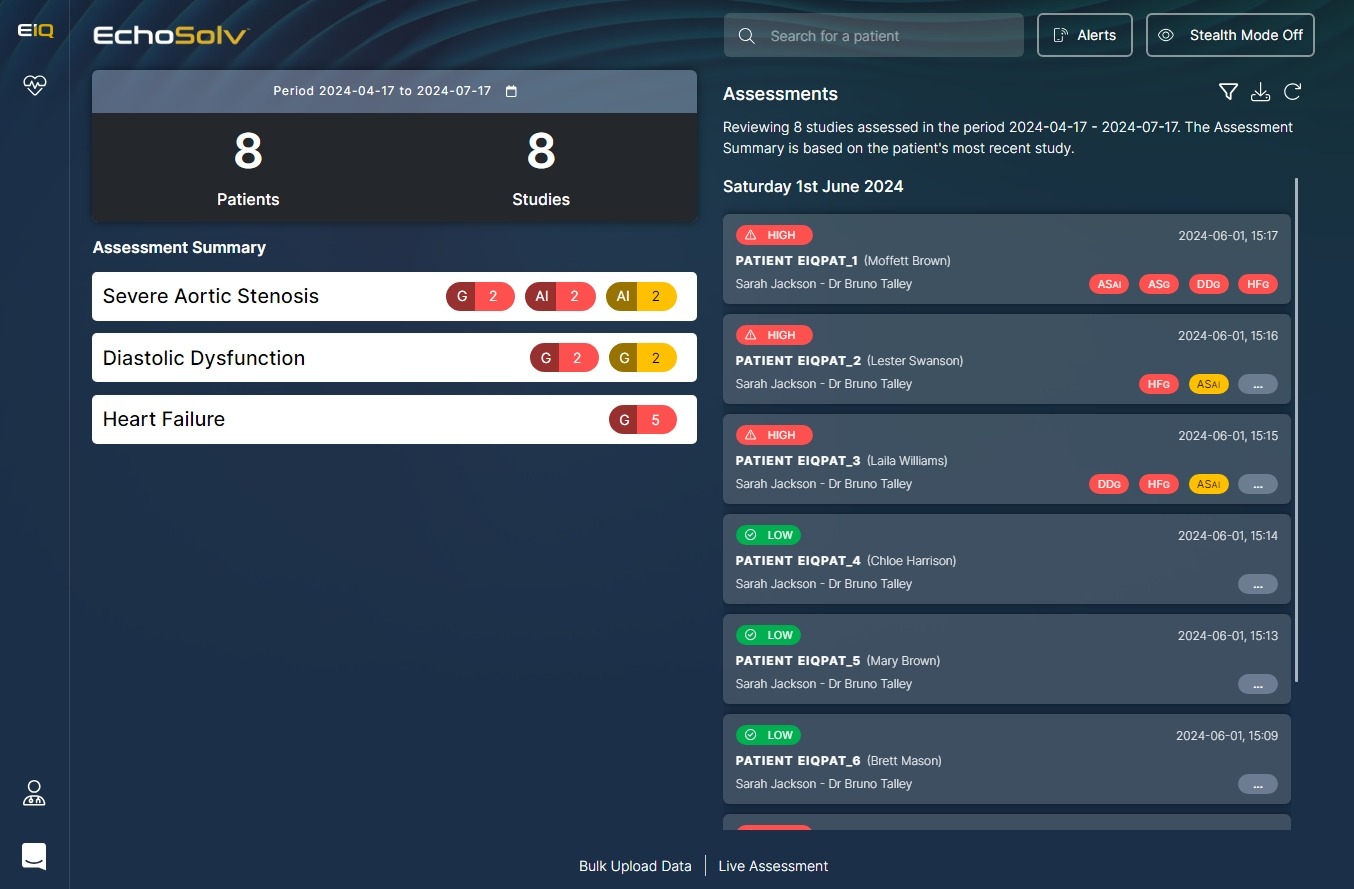Click the Search for a patient field
Image resolution: width=1354 pixels, height=889 pixels.
click(874, 35)
